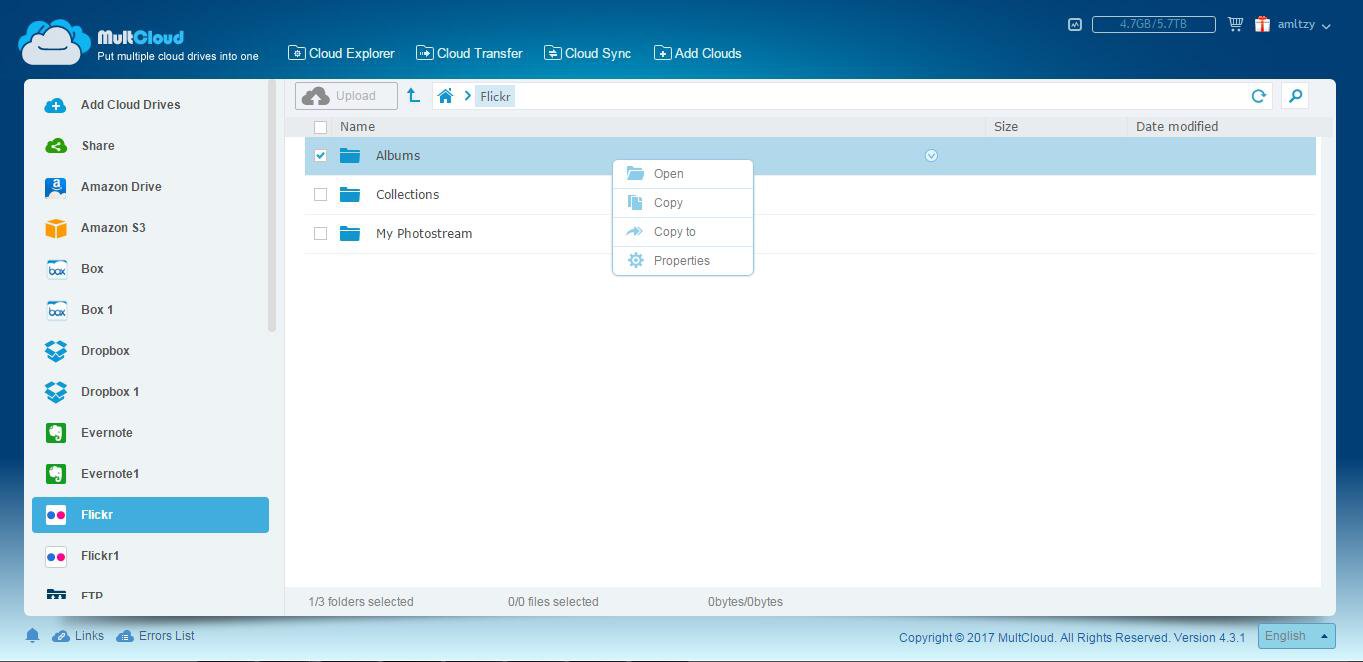Click the traffic monitor icon in header
The height and width of the screenshot is (662, 1363).
pyautogui.click(x=1075, y=24)
